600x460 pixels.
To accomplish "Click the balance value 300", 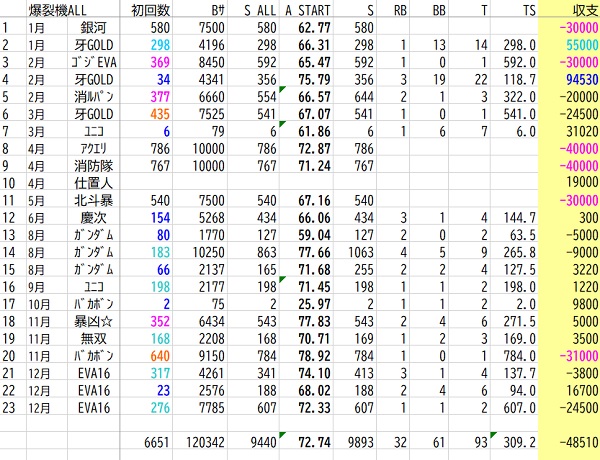I will [589, 217].
